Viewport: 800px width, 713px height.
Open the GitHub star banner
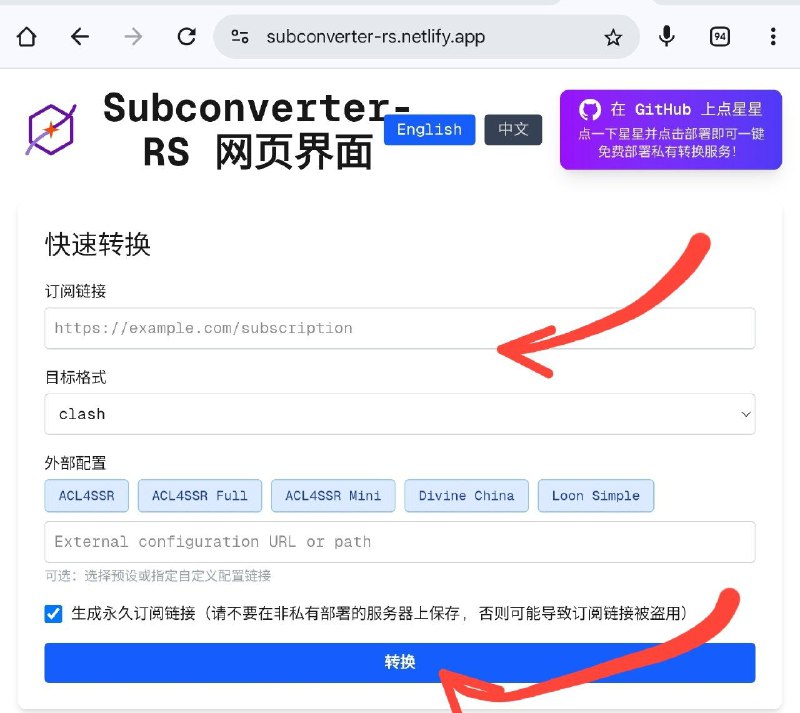point(670,130)
